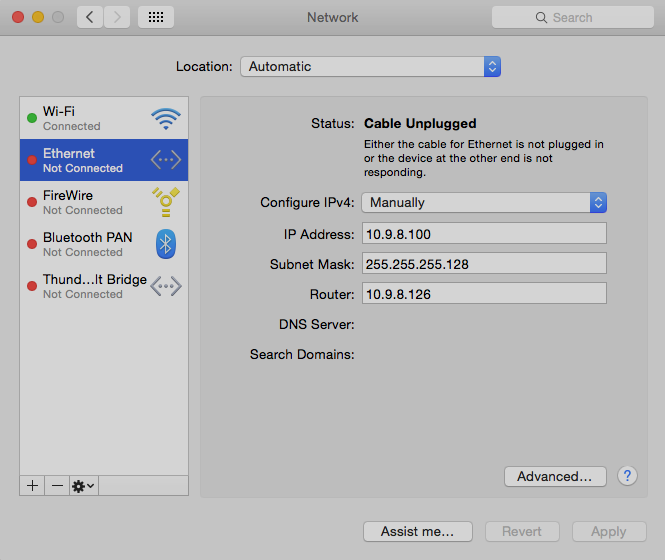
Task: Click the Assist me… button
Action: pyautogui.click(x=417, y=531)
